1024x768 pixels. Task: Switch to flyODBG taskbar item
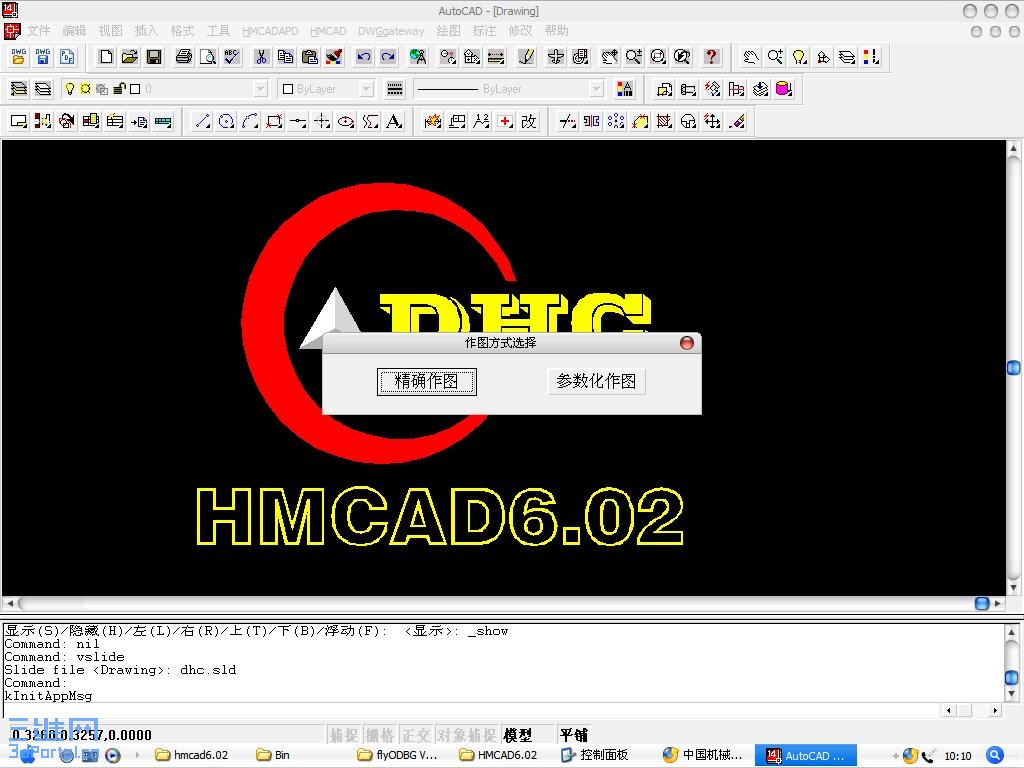point(398,755)
